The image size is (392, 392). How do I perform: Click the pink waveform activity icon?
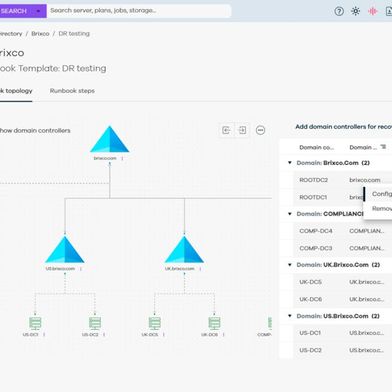coord(372,11)
